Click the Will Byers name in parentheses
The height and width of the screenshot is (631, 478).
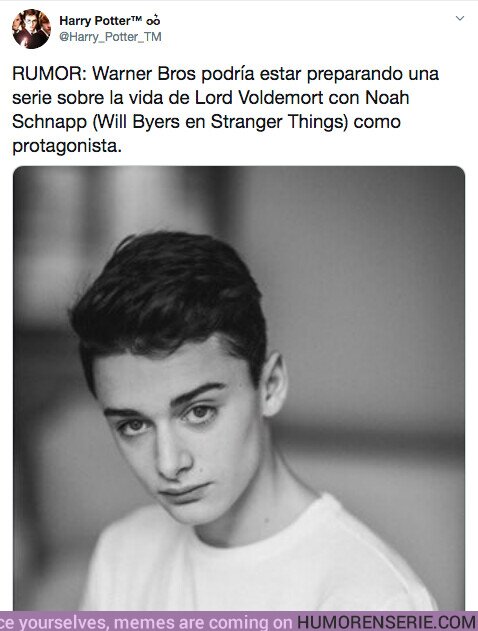136,122
